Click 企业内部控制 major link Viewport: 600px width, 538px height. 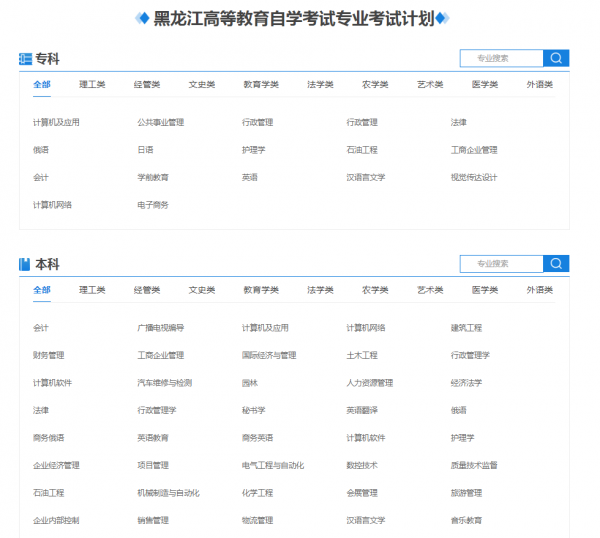point(56,521)
